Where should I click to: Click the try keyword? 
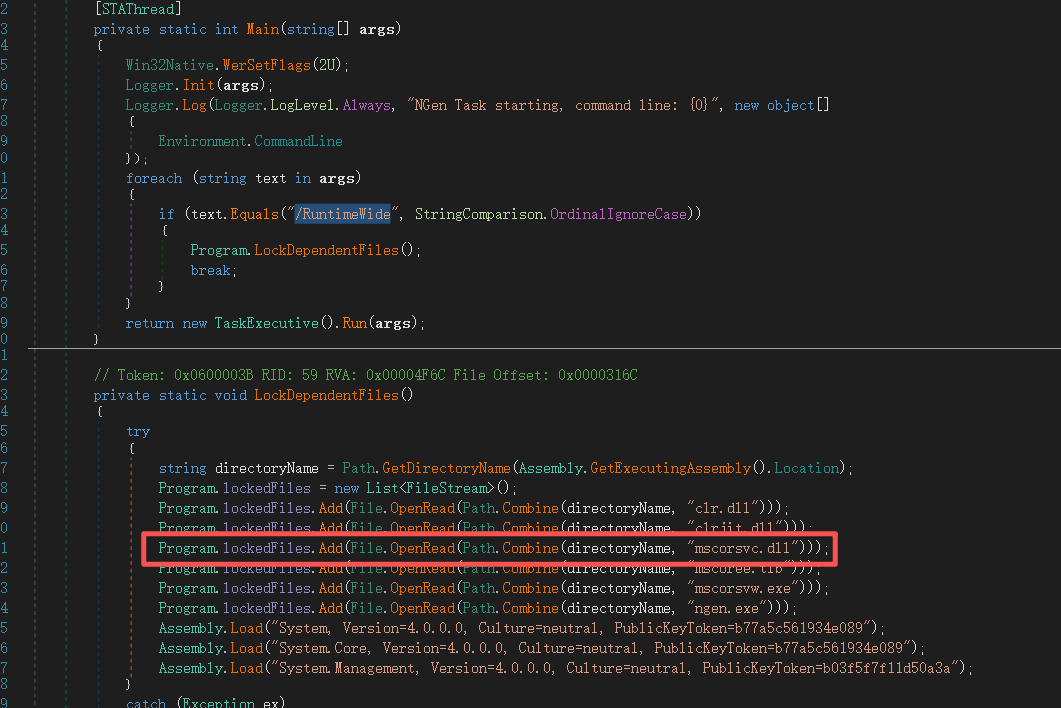tap(138, 432)
